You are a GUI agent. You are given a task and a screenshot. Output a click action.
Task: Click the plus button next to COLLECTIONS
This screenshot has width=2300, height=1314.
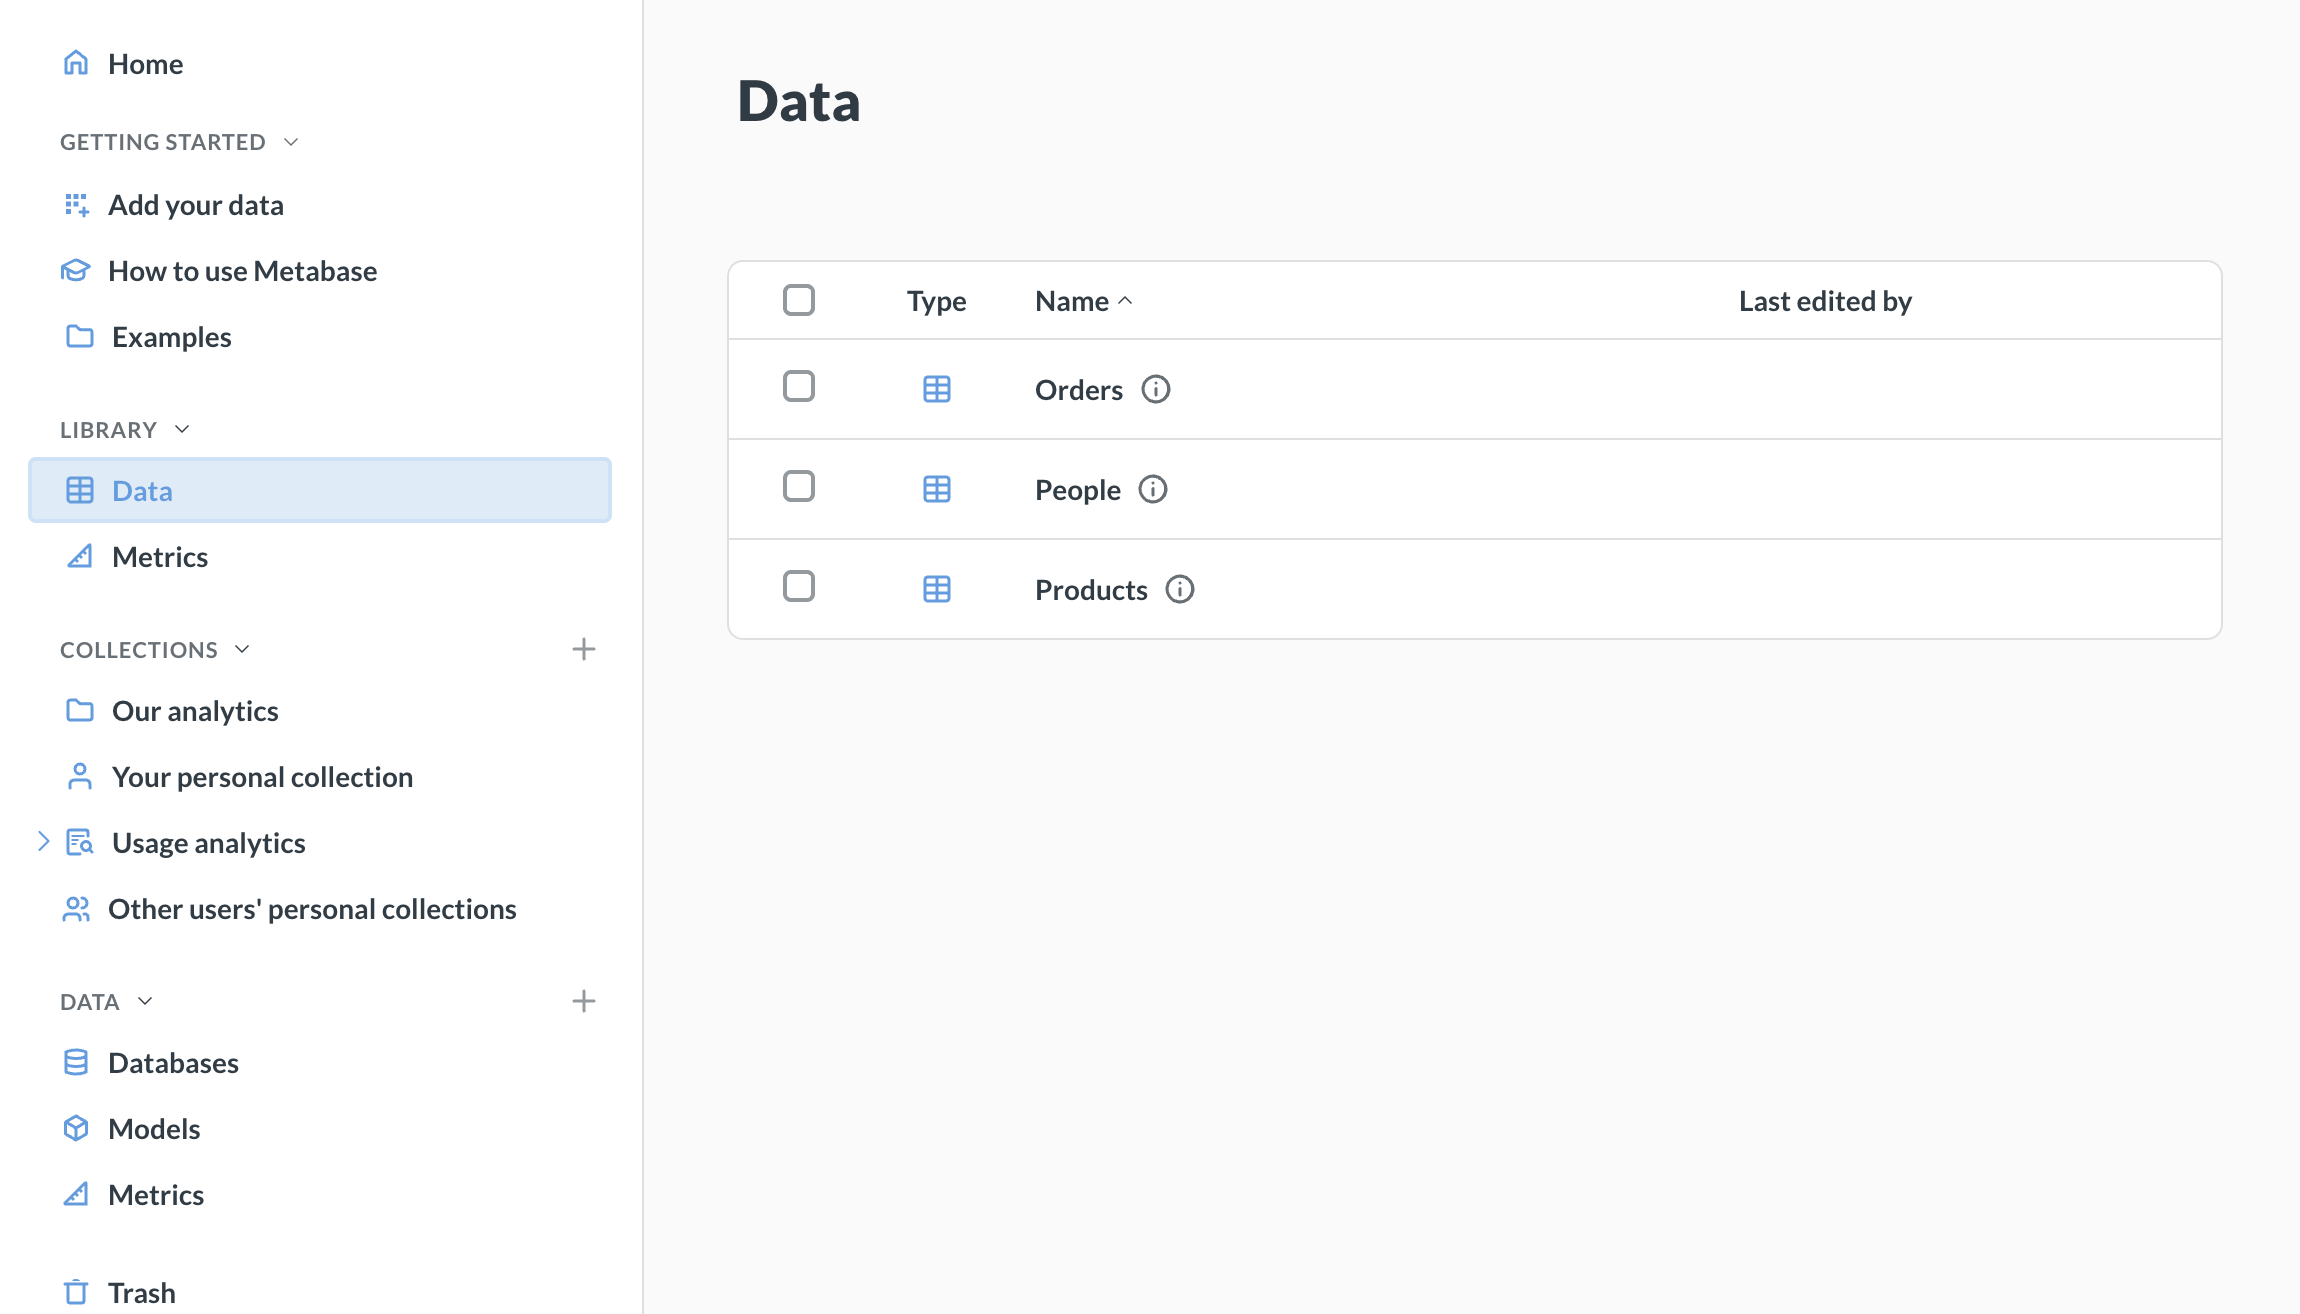pyautogui.click(x=584, y=648)
